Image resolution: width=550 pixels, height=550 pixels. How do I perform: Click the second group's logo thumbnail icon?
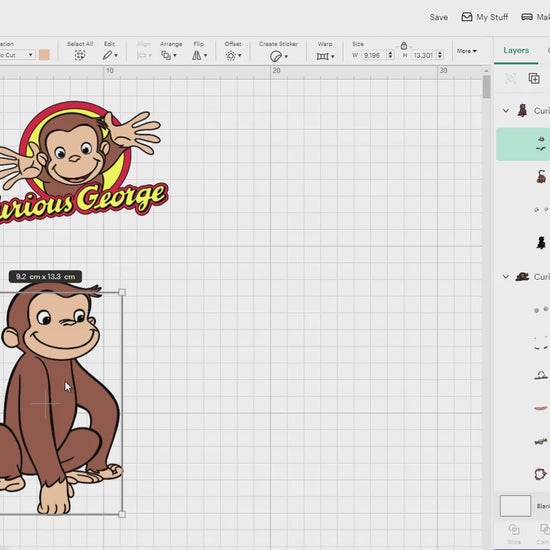tap(522, 277)
